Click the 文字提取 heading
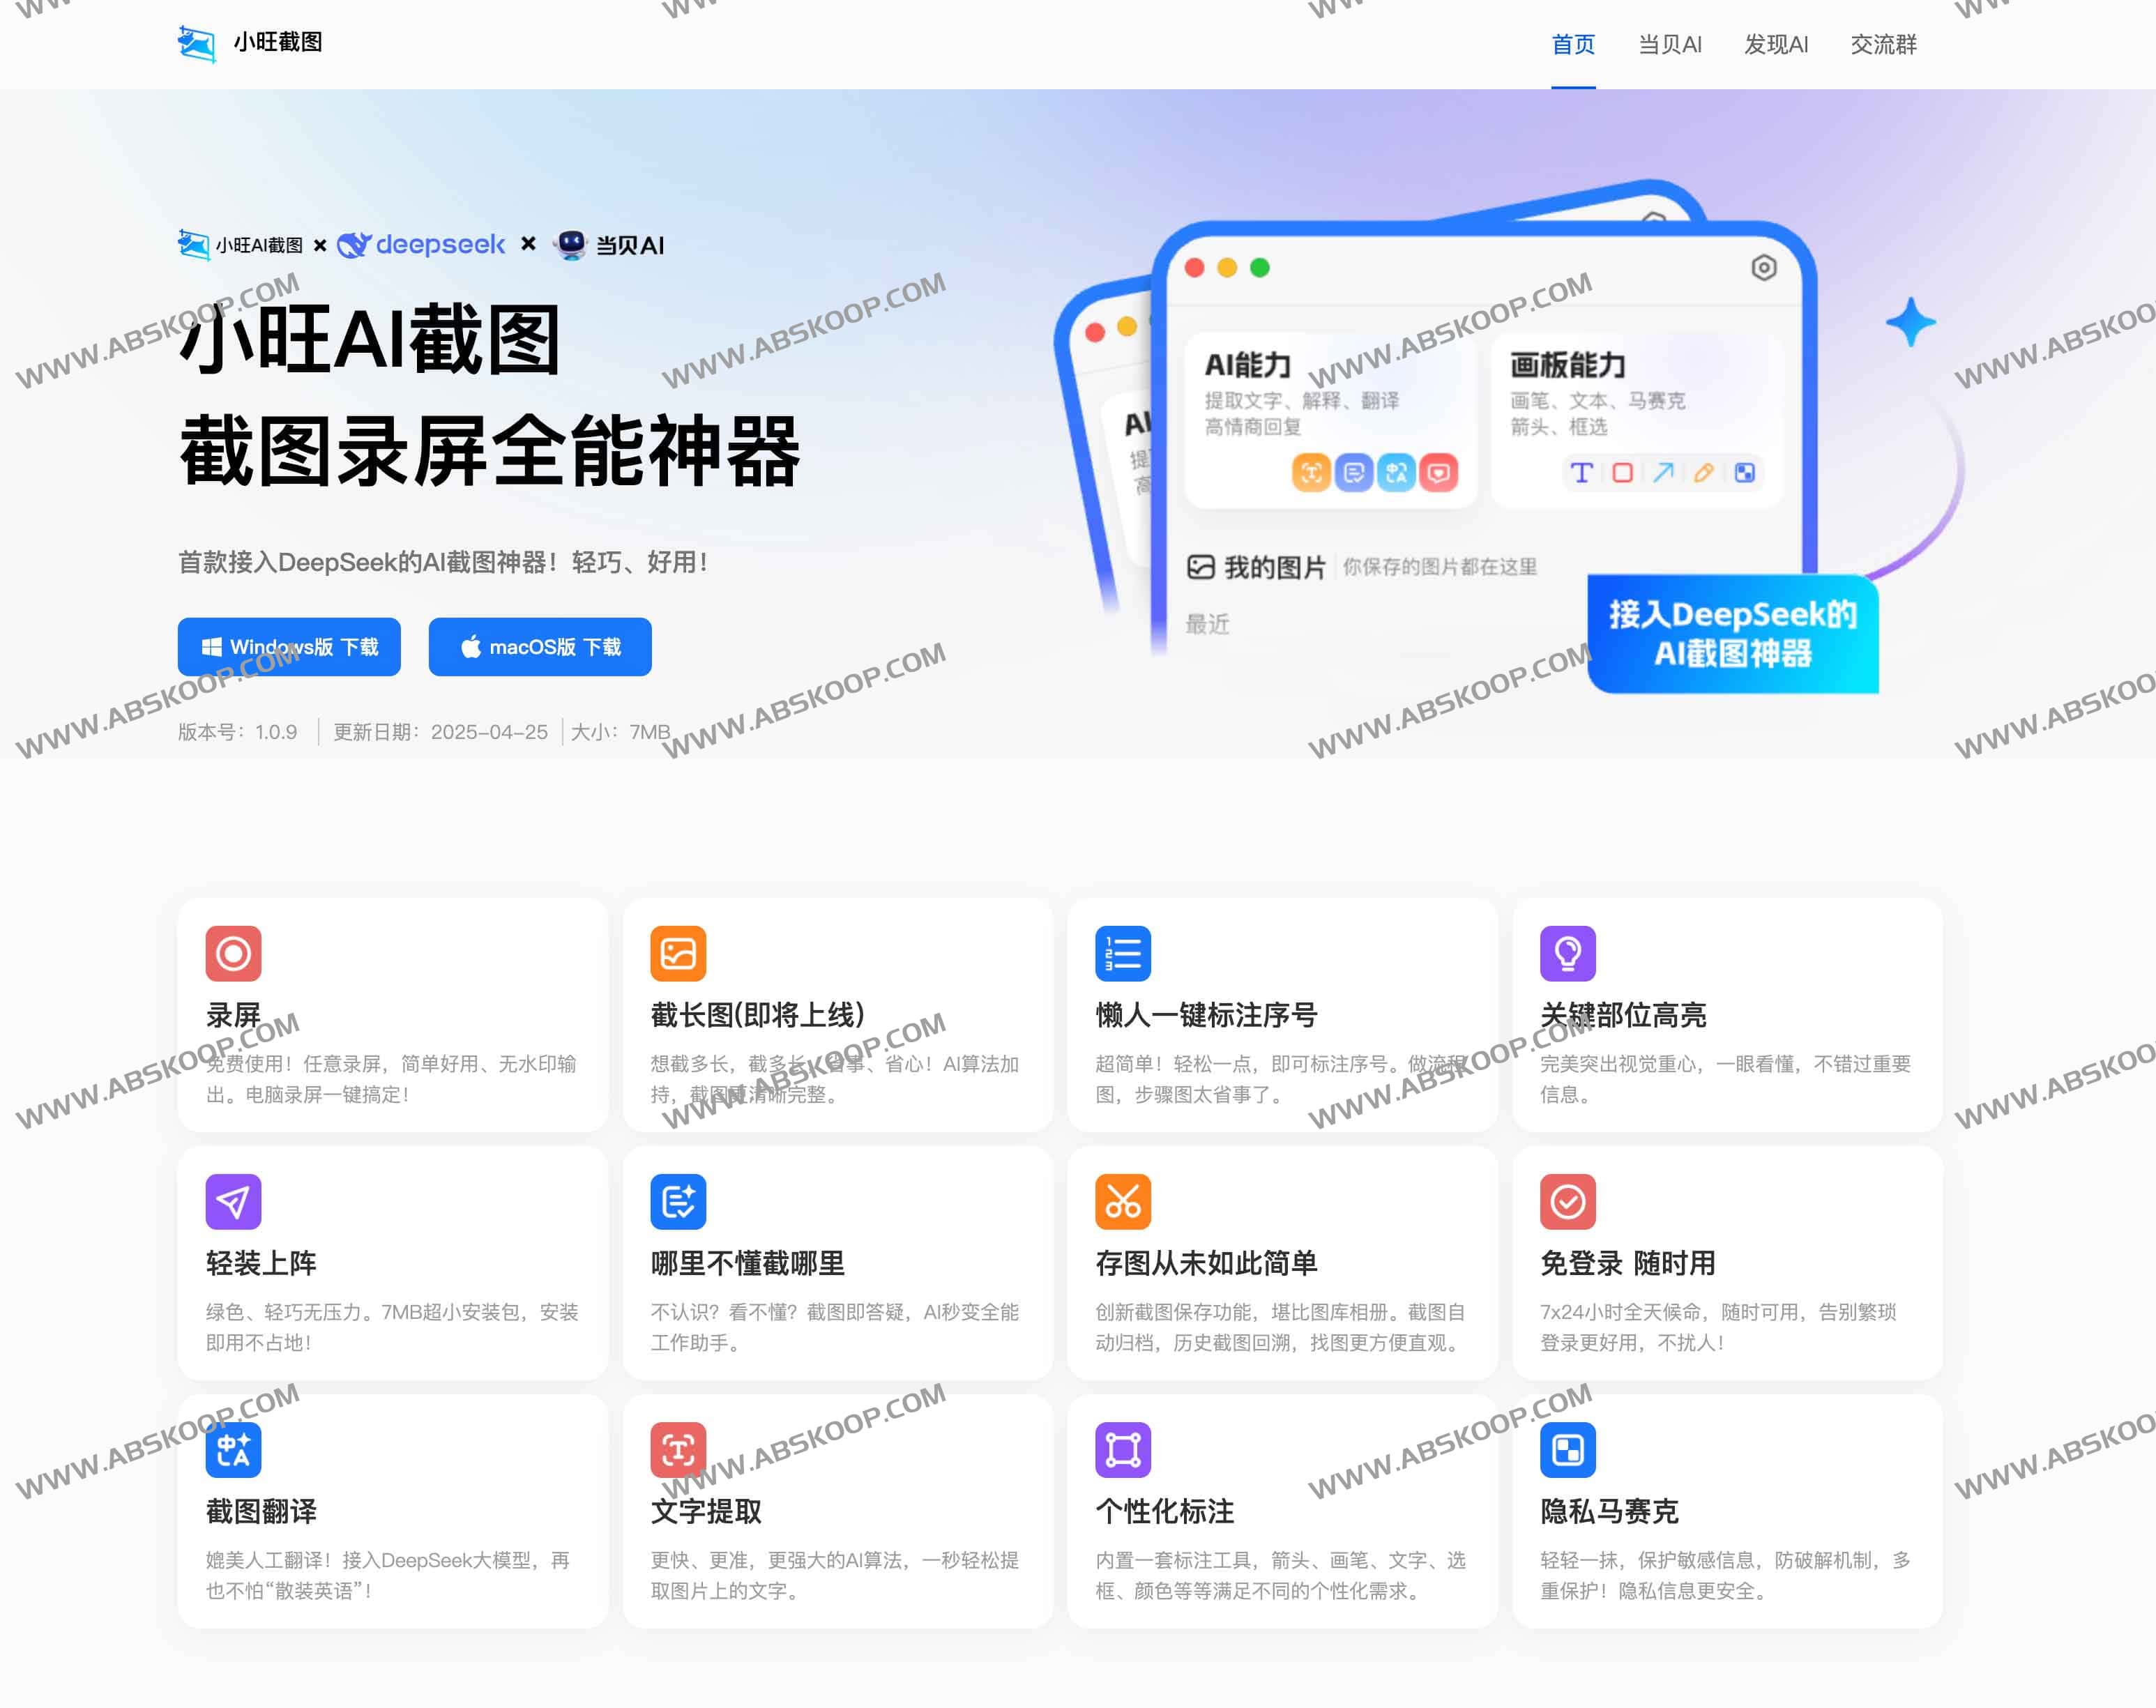 [x=706, y=1511]
